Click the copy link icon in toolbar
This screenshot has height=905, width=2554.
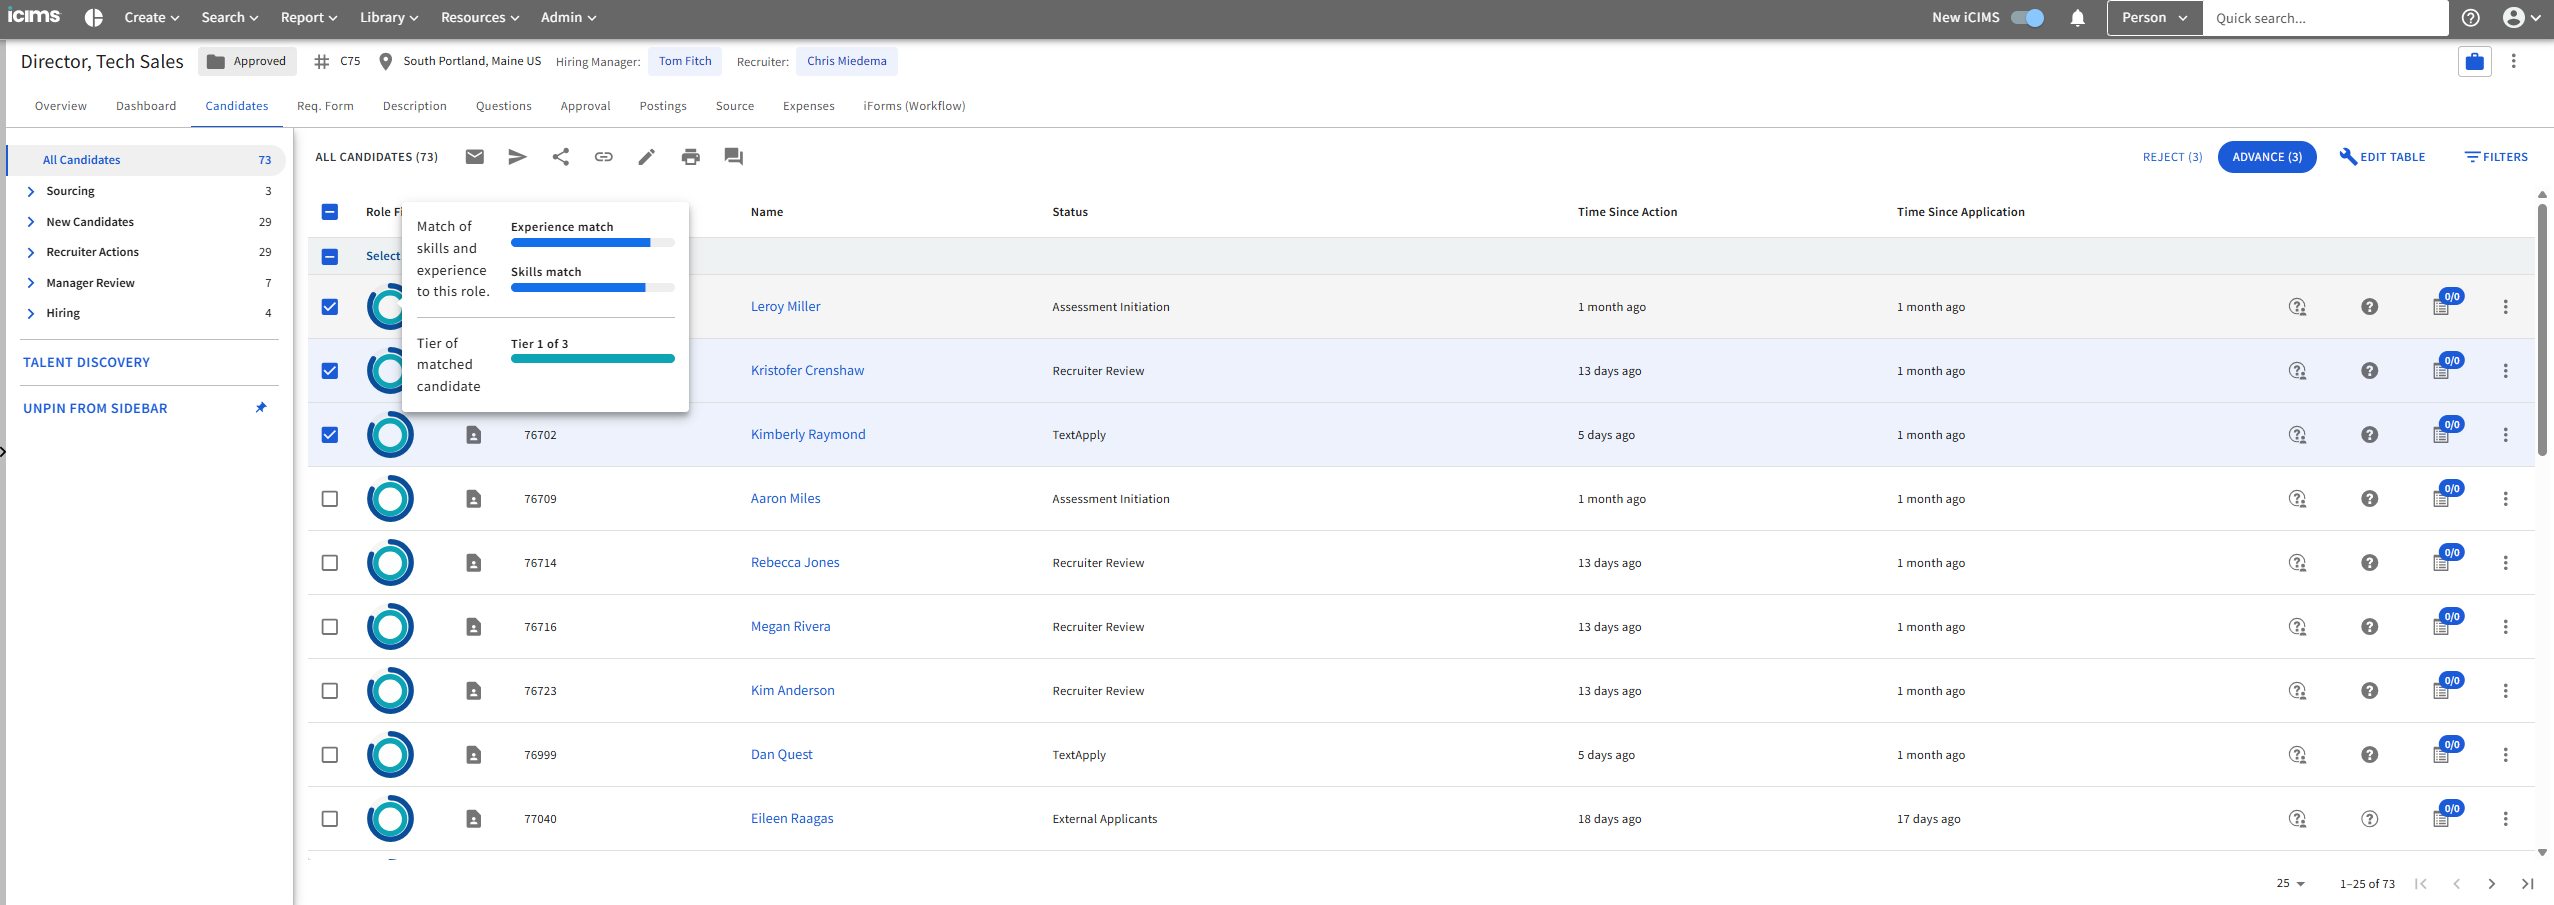[604, 157]
